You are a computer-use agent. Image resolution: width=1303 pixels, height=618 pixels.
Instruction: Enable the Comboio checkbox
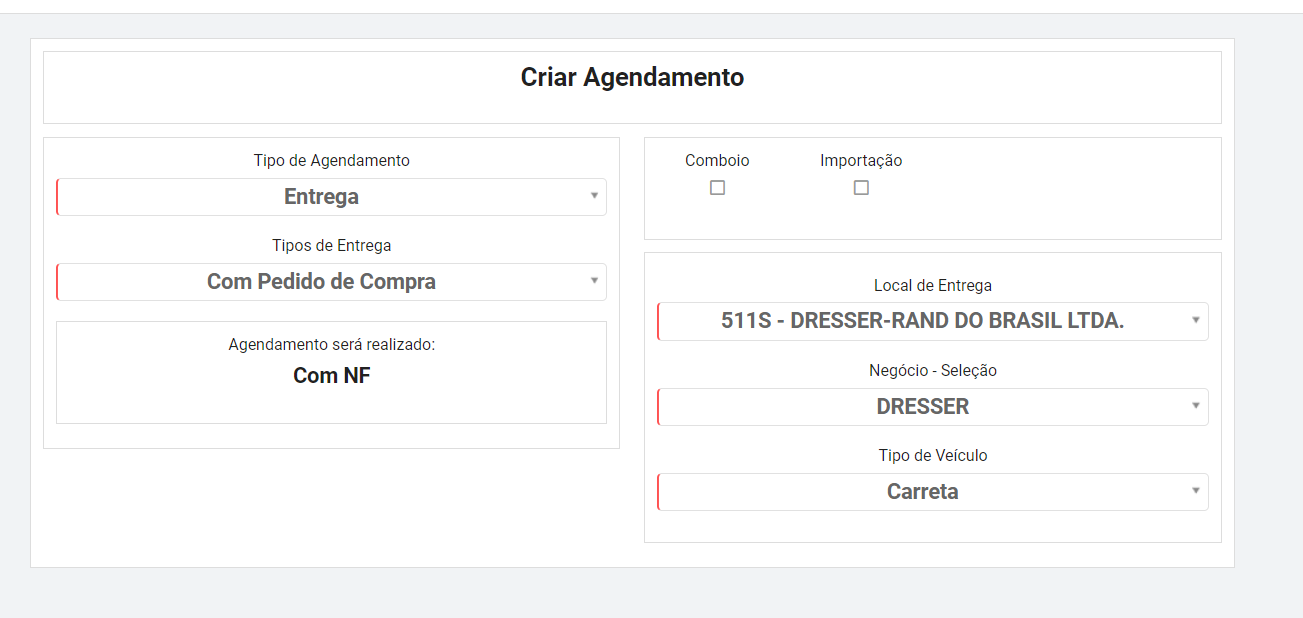[717, 188]
